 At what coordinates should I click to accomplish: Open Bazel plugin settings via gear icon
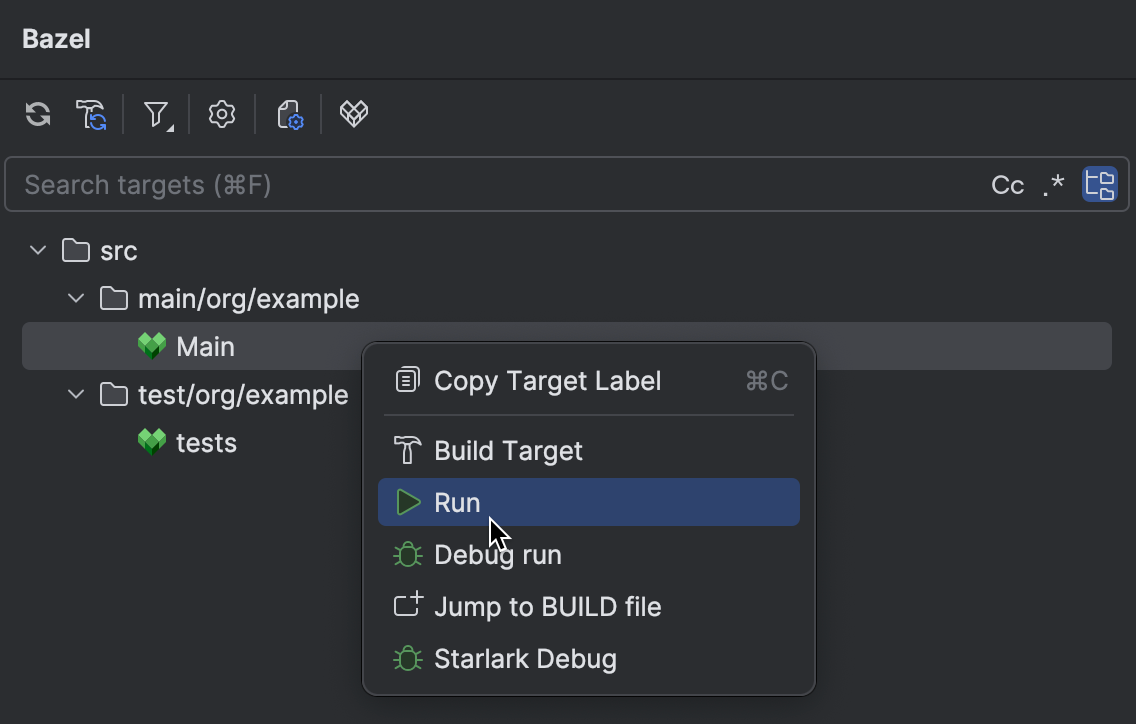[221, 114]
